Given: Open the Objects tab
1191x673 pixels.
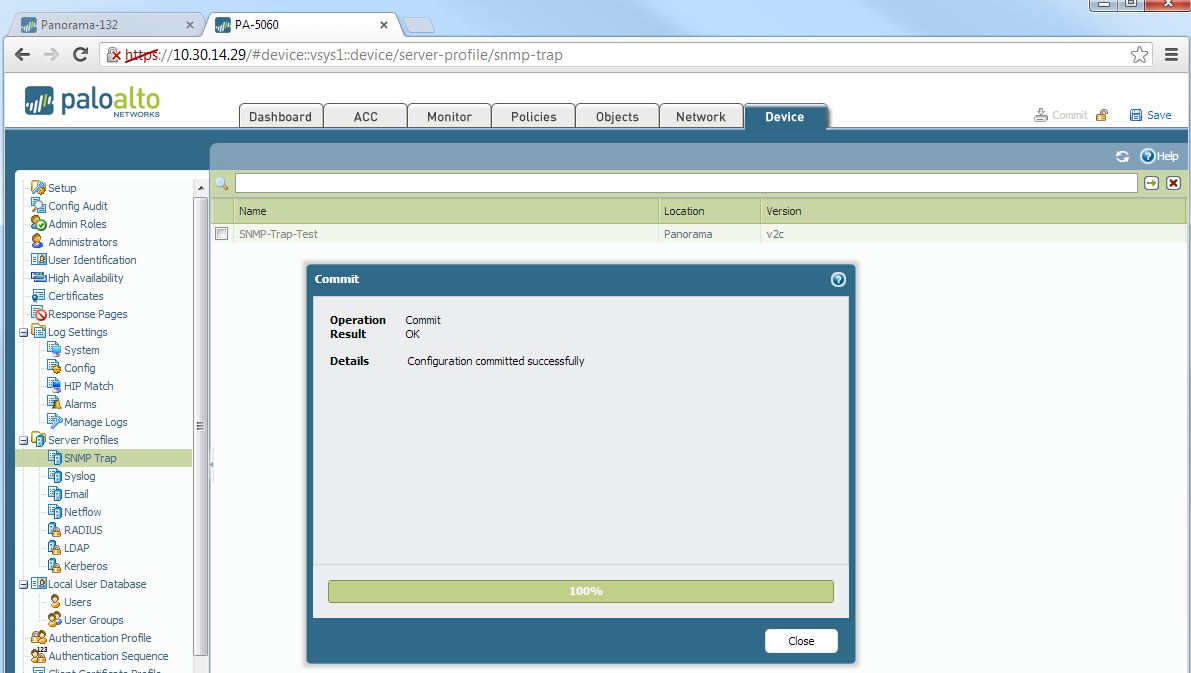Looking at the screenshot, I should (617, 116).
